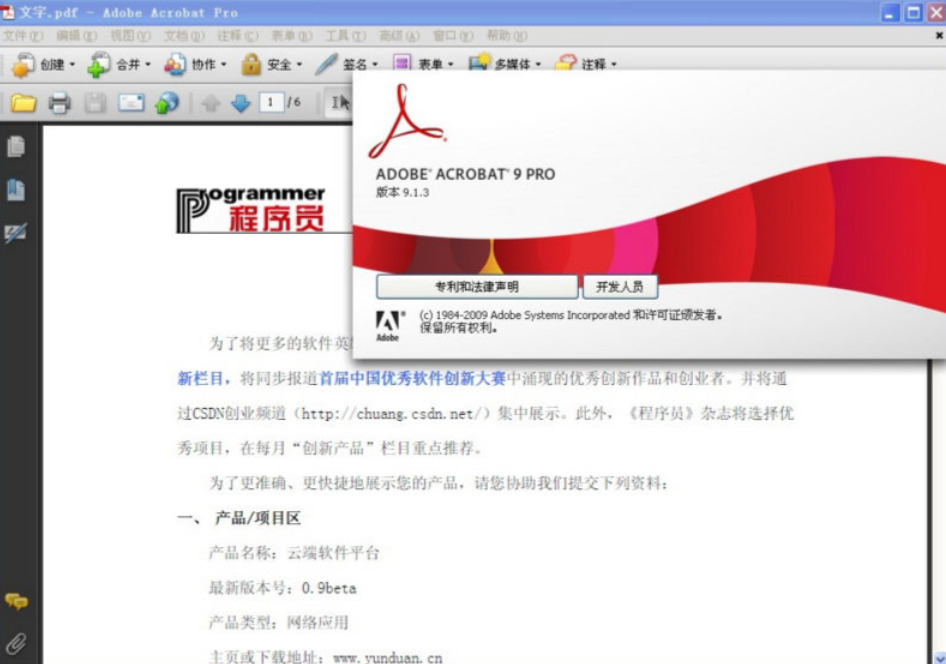Open the 注释(C) menu in menu bar
This screenshot has height=664, width=946.
coord(238,36)
